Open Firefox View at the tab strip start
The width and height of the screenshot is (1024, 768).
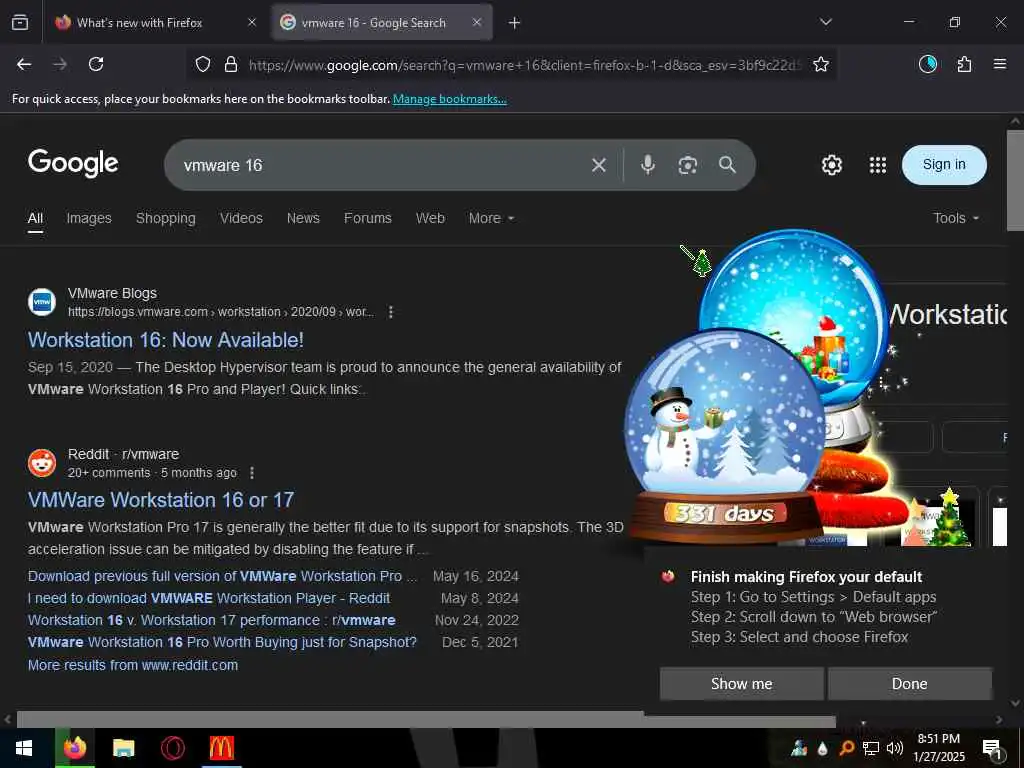(20, 22)
